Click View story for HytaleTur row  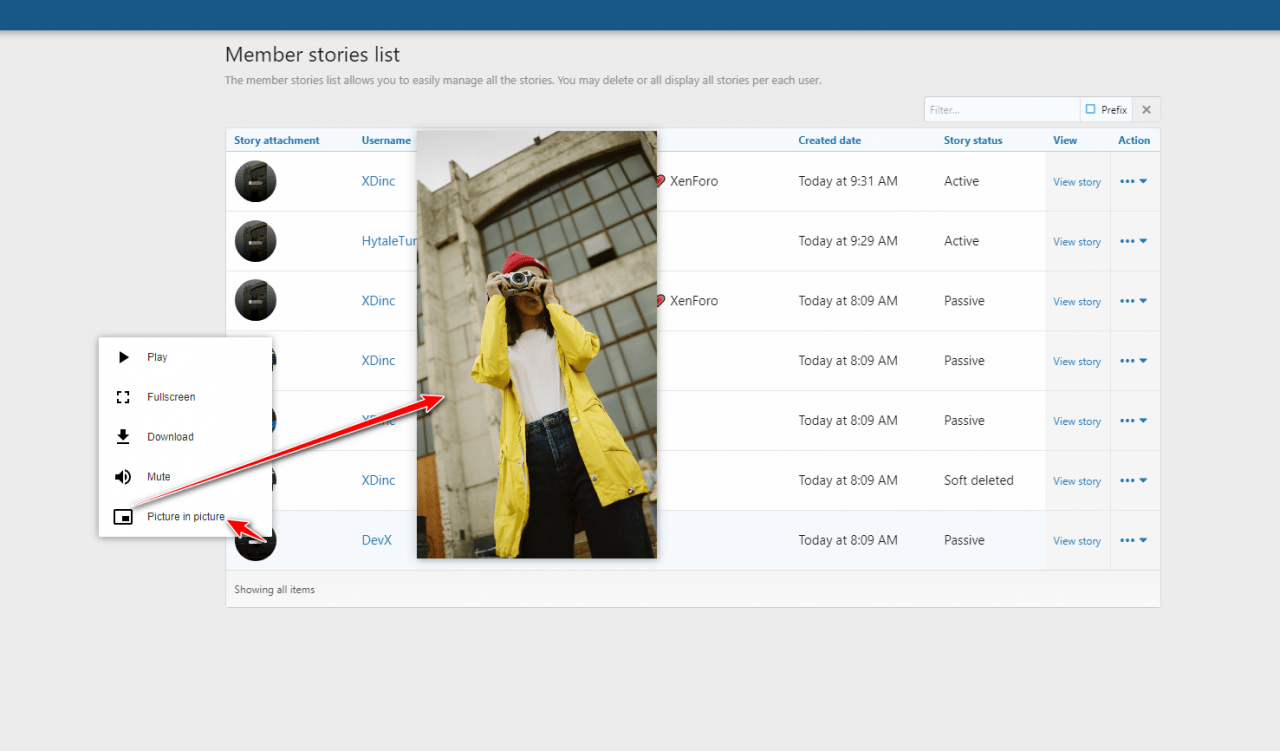coord(1076,242)
